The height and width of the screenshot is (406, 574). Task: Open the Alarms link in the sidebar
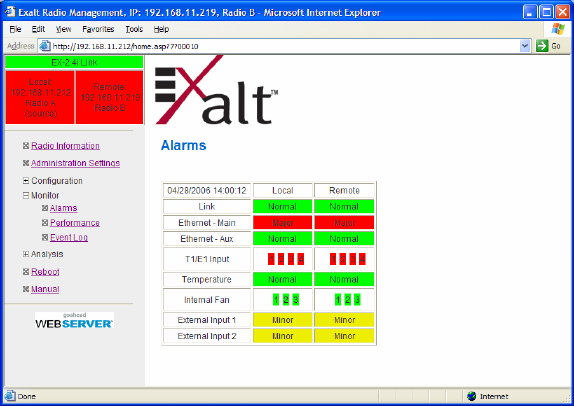coord(63,208)
